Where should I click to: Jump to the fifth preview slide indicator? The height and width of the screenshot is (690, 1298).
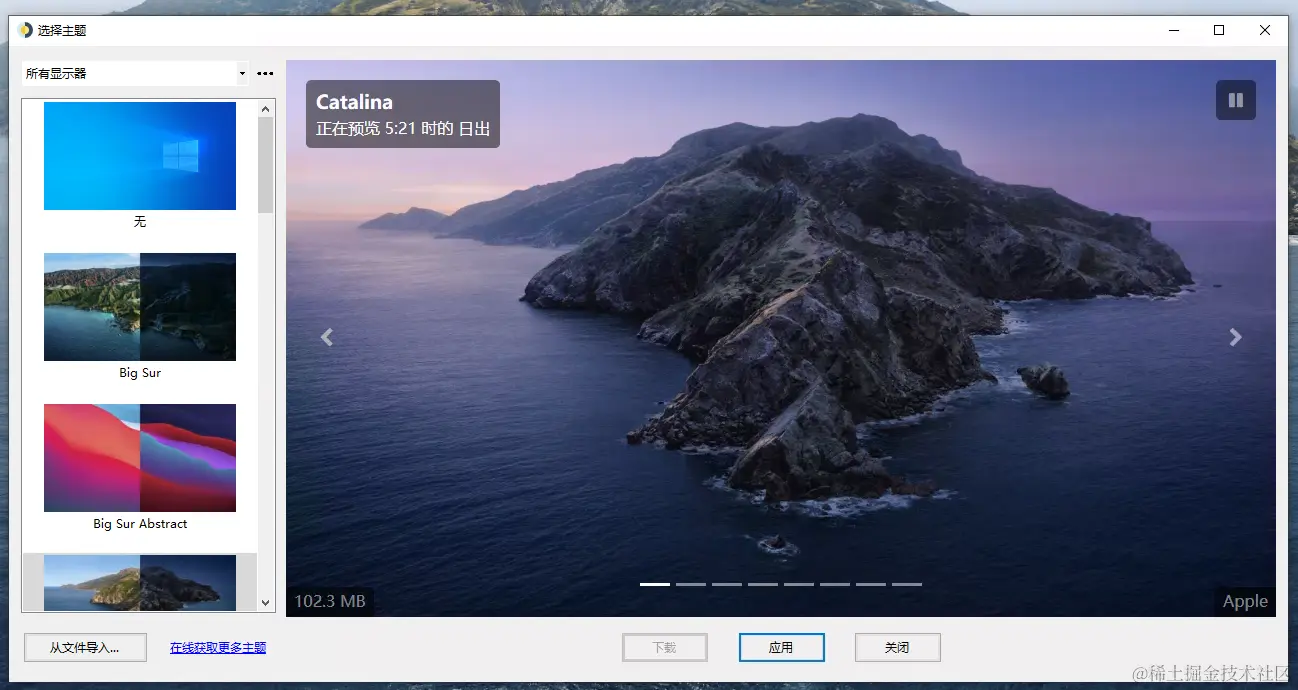(x=799, y=584)
